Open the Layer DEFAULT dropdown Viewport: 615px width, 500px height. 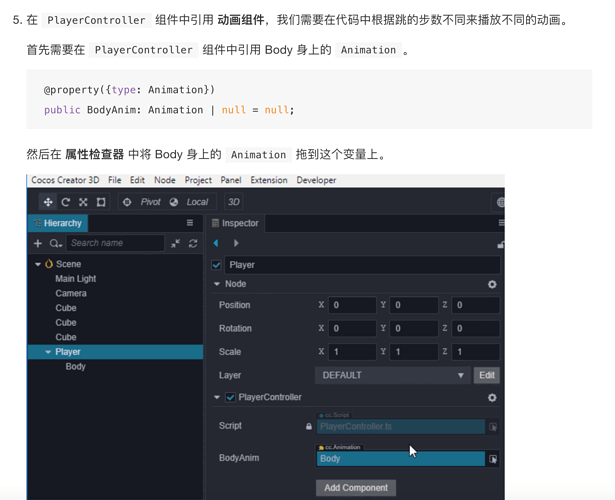pyautogui.click(x=393, y=375)
